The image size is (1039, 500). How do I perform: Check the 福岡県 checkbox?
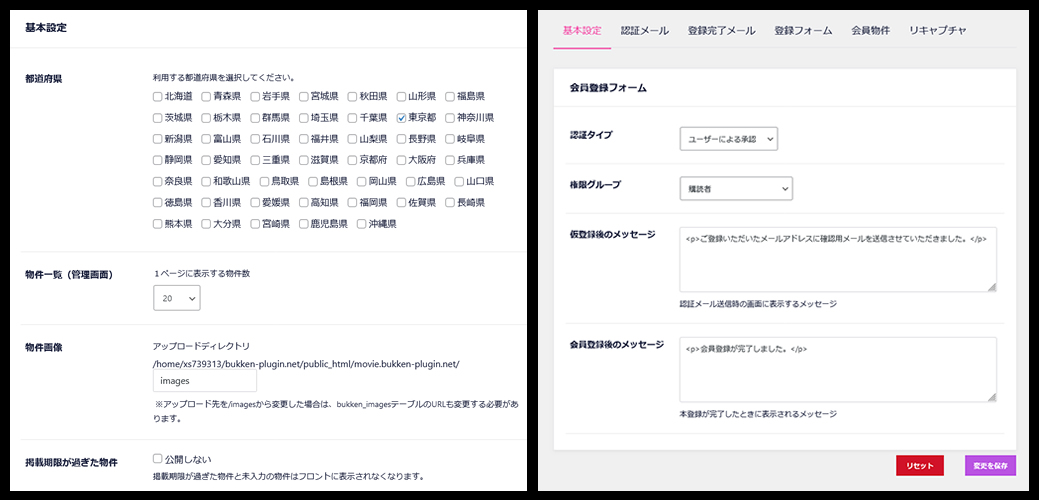click(353, 203)
